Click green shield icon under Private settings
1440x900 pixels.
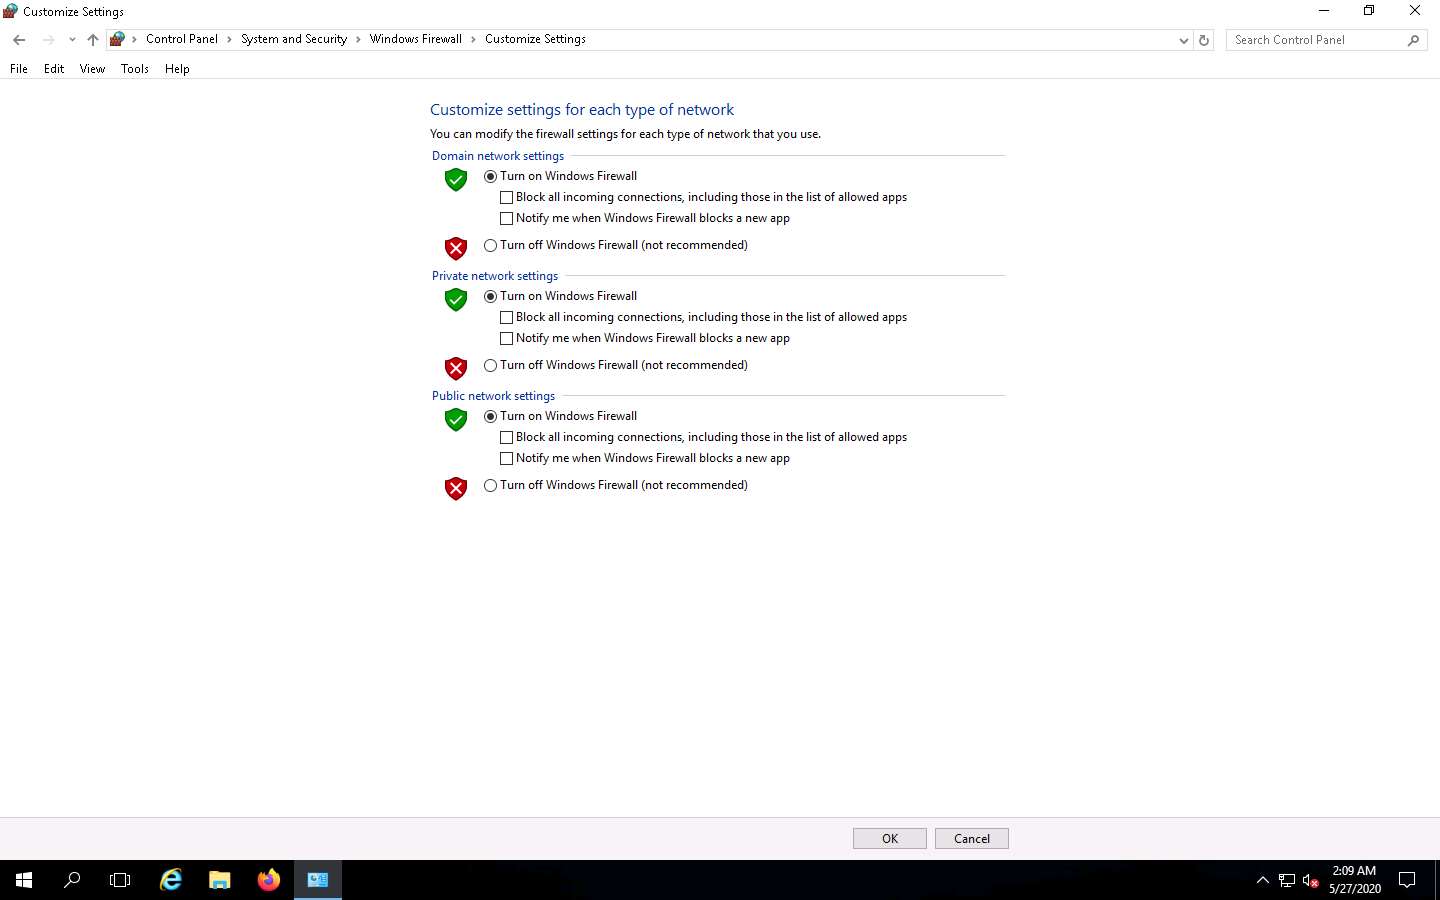[x=456, y=300]
